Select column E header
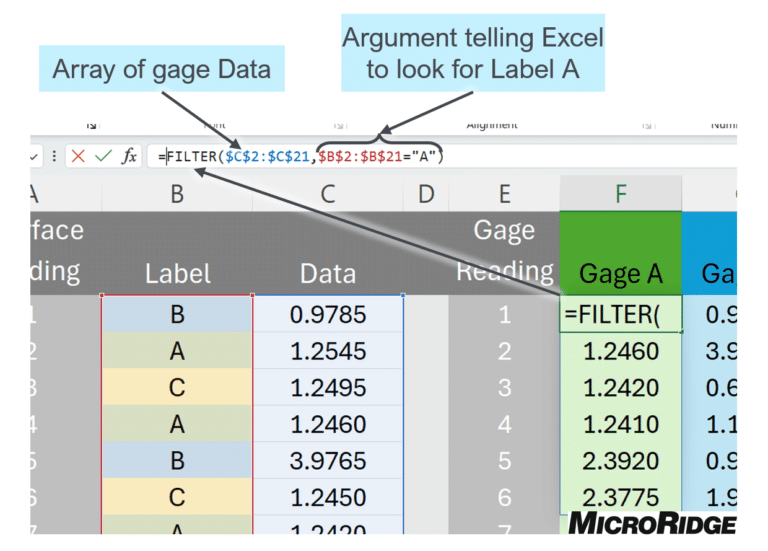768x551 pixels. pyautogui.click(x=504, y=194)
